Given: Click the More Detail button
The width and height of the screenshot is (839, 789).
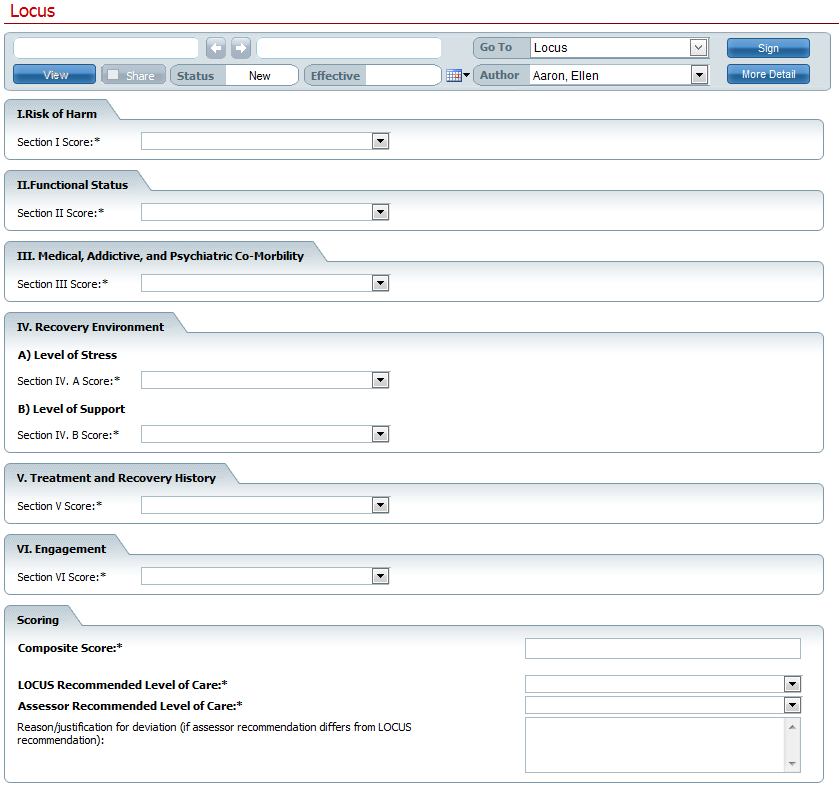Looking at the screenshot, I should [x=768, y=75].
